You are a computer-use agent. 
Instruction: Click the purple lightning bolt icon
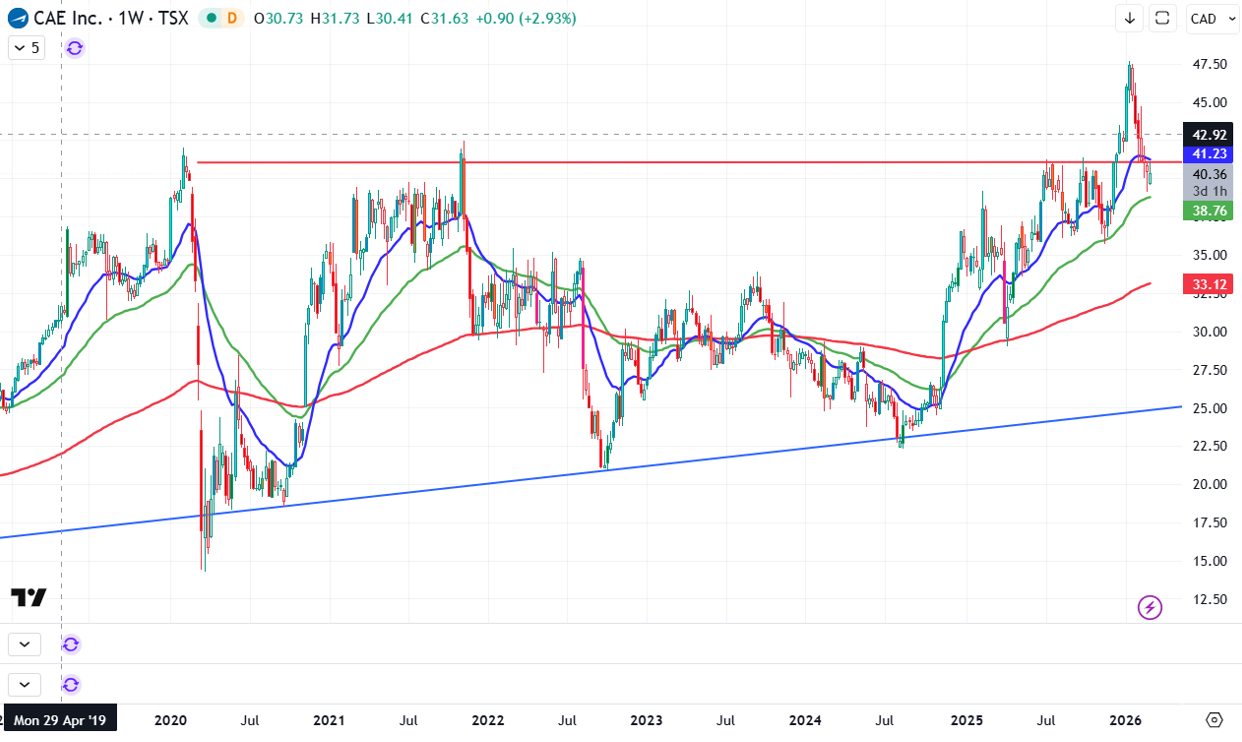click(x=1150, y=607)
